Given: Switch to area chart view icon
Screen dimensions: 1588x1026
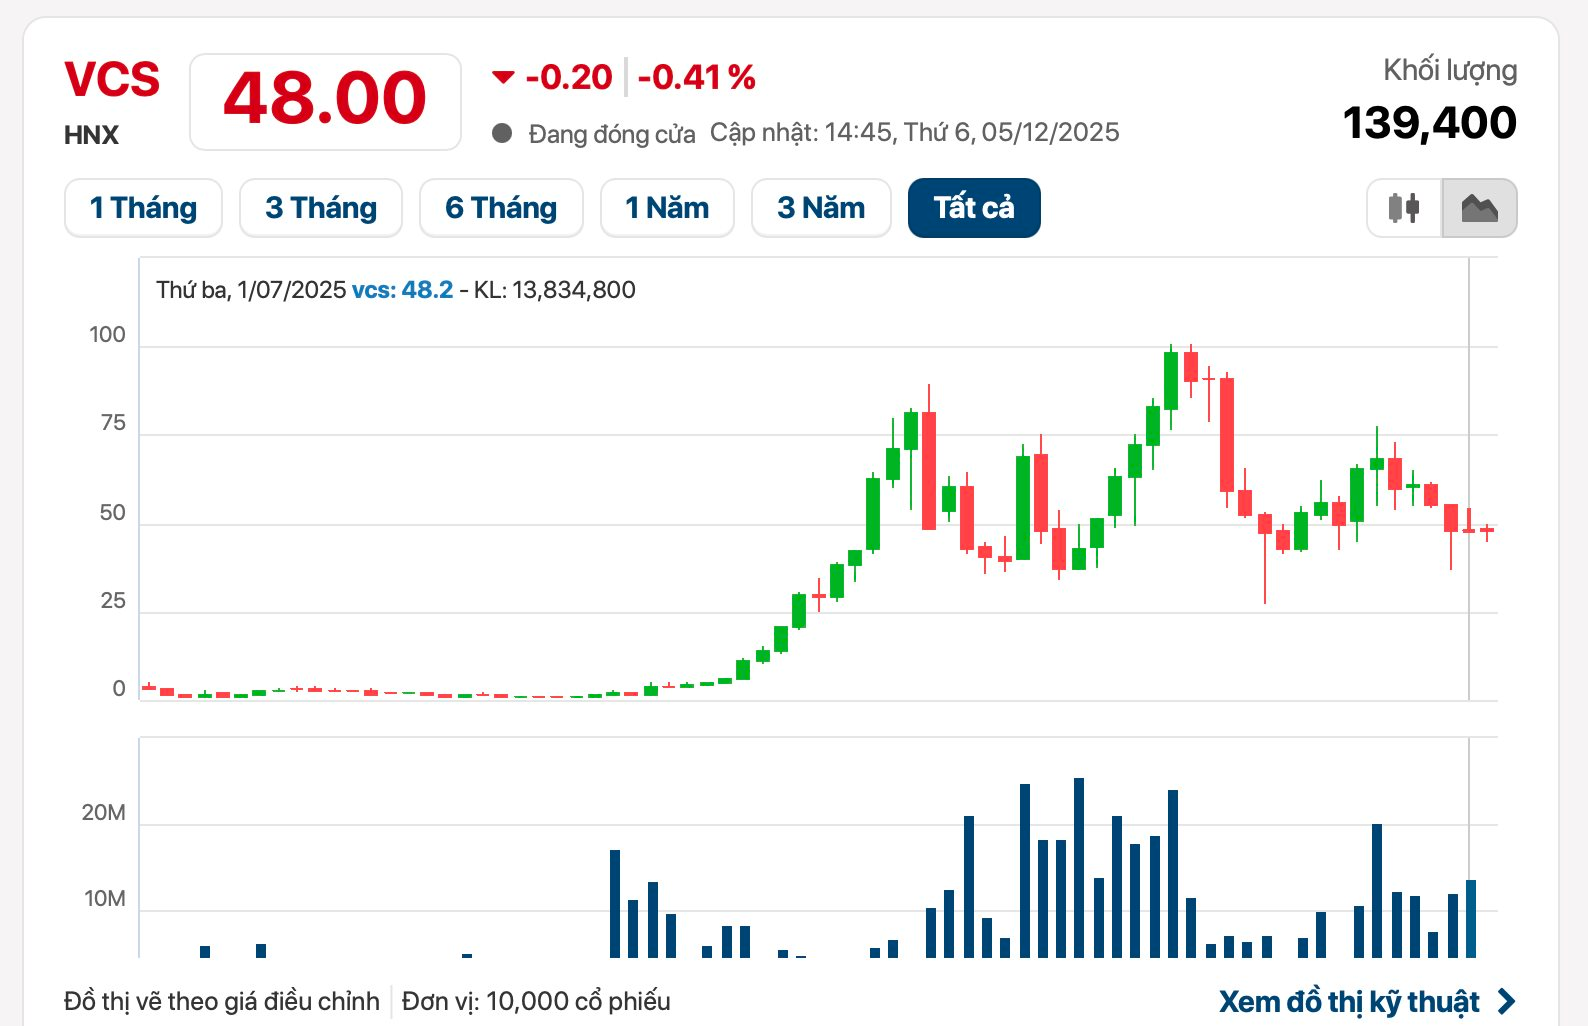Looking at the screenshot, I should [x=1479, y=208].
